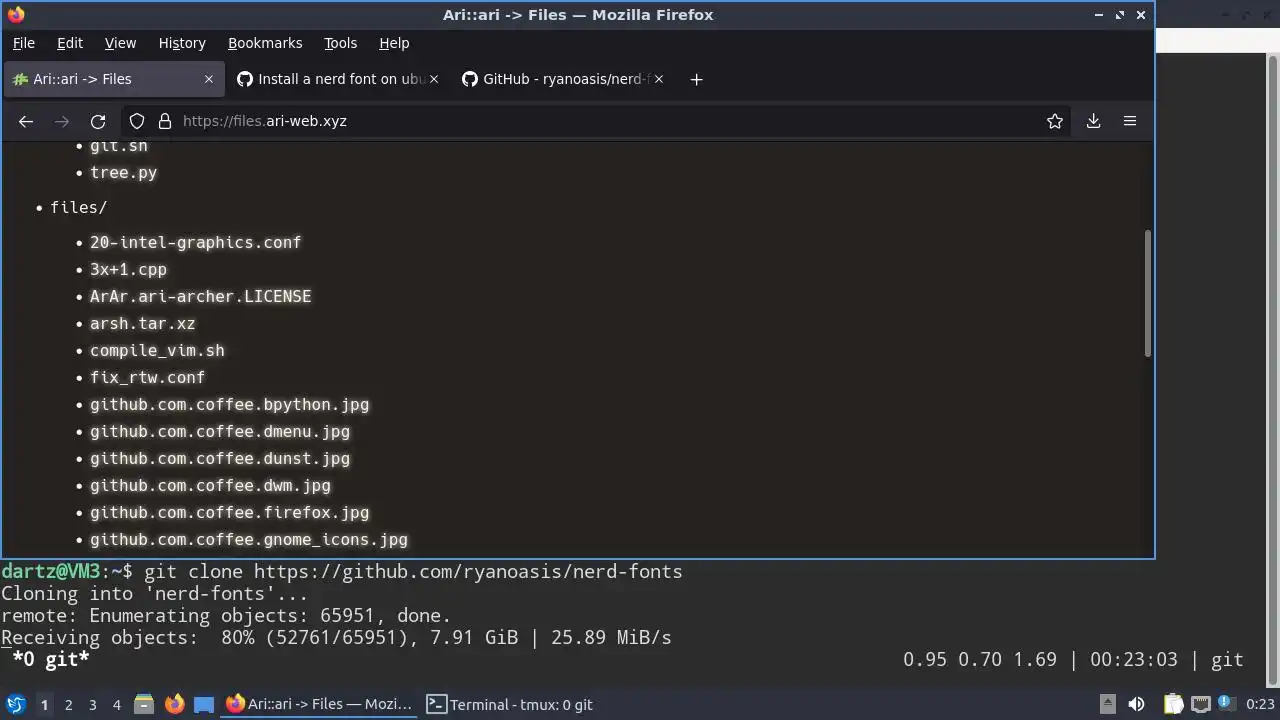1280x720 pixels.
Task: Open the Help menu
Action: [394, 43]
